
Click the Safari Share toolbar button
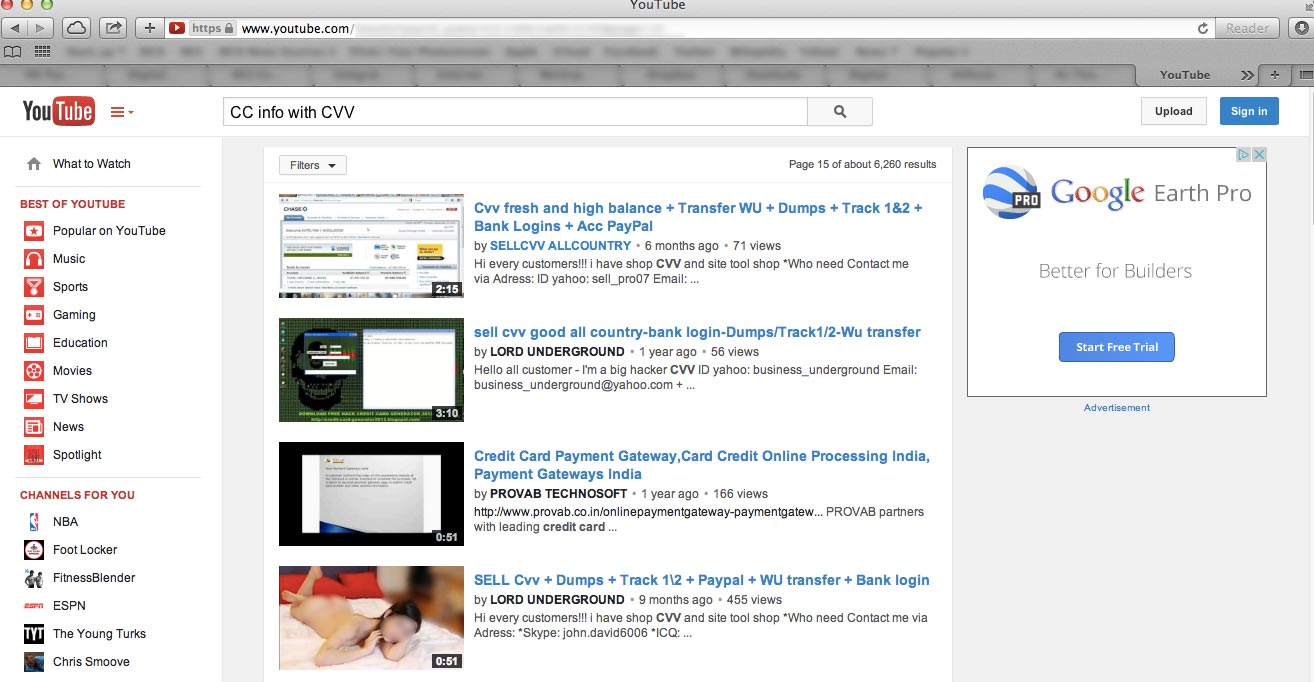point(113,28)
